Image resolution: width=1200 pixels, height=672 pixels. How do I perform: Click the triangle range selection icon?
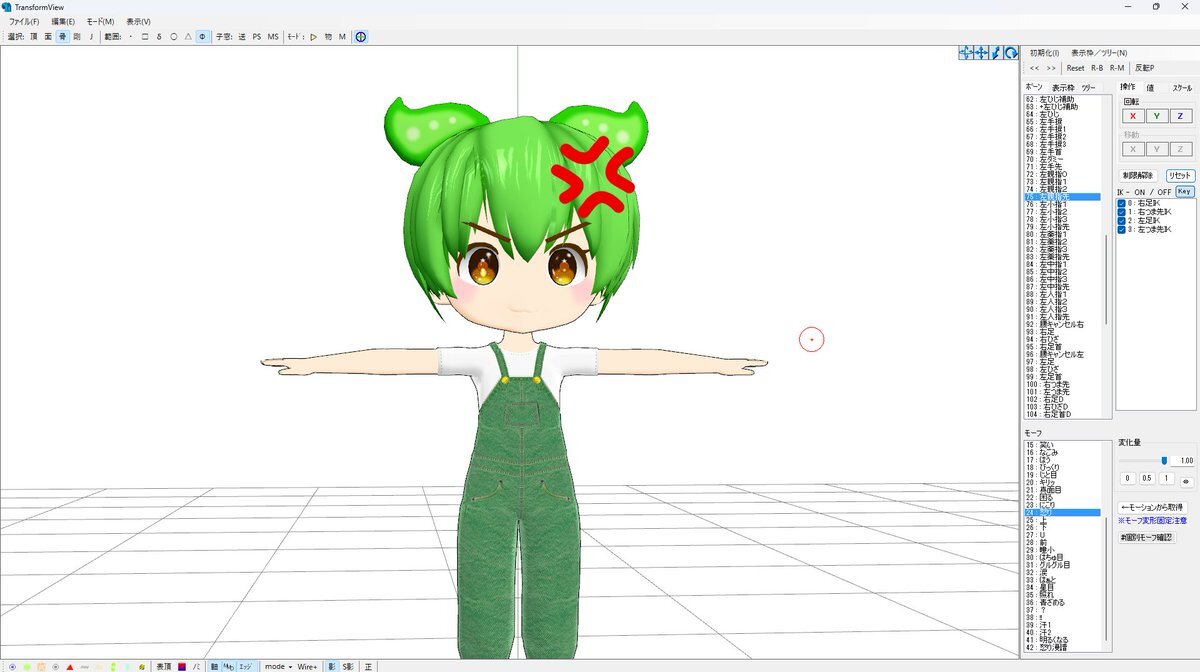tap(188, 37)
